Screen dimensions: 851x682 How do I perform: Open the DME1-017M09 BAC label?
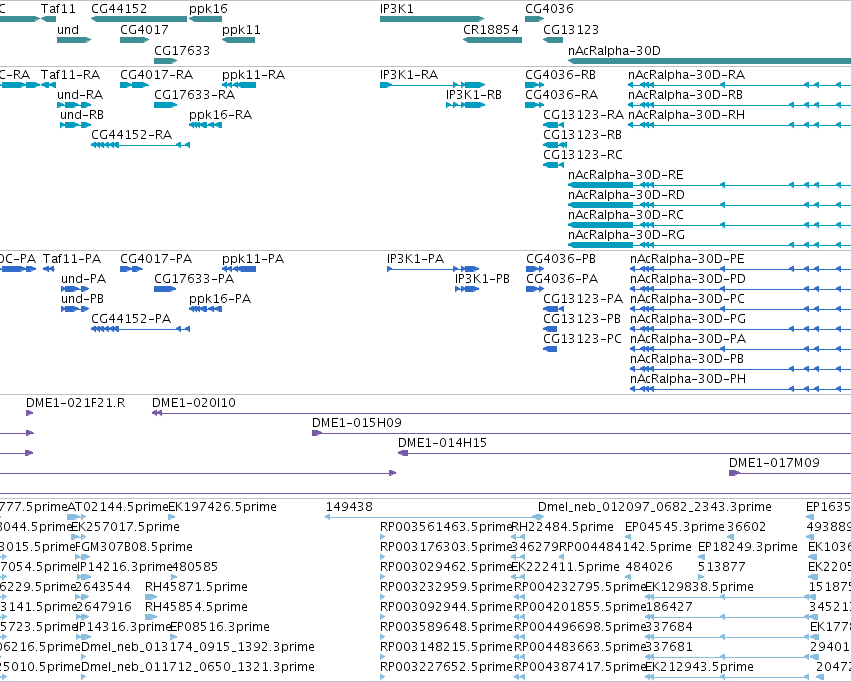774,463
